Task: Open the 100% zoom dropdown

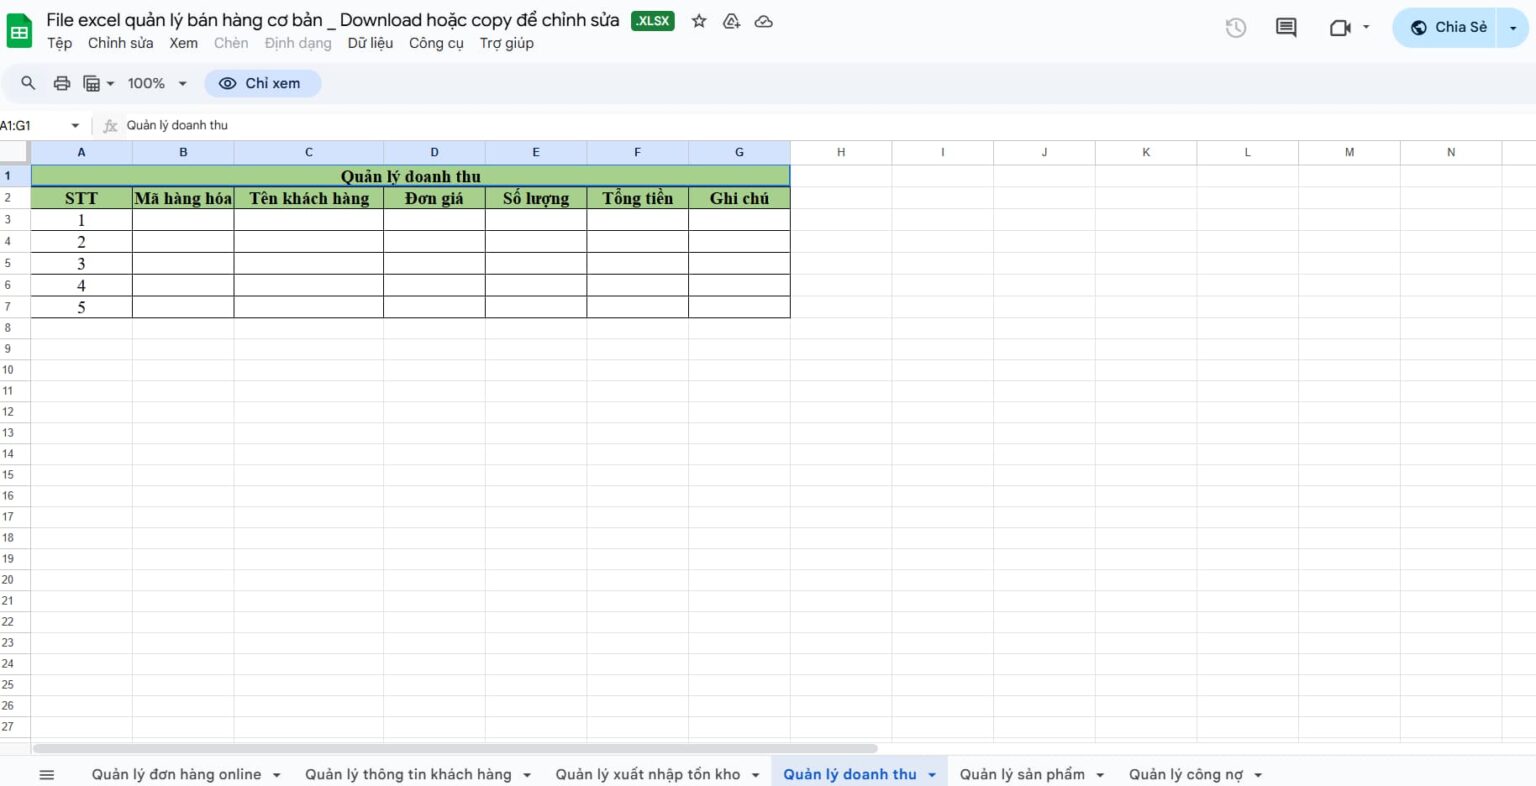Action: (x=156, y=83)
